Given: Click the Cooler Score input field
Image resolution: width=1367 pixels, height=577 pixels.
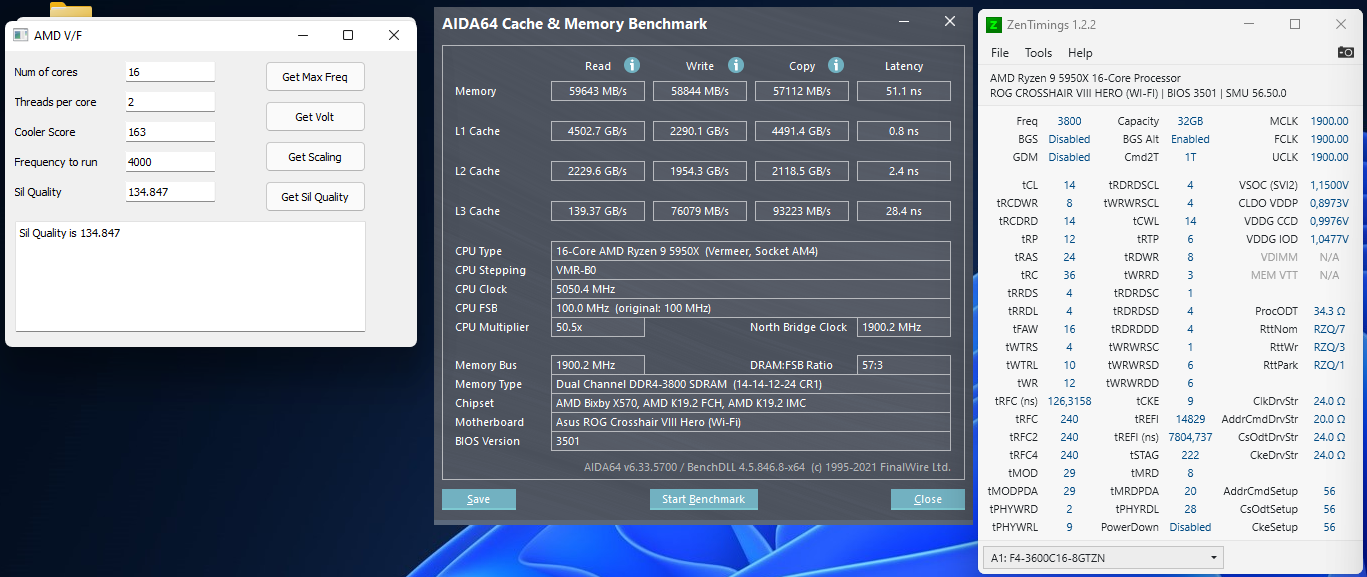Looking at the screenshot, I should 170,132.
